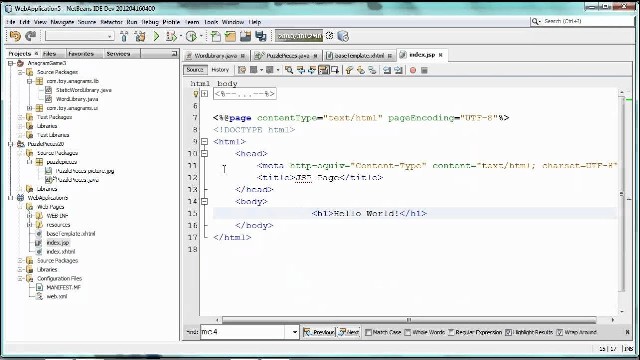Click Shift Line Right icon
Viewport: 640px width, 360px height.
tap(398, 70)
